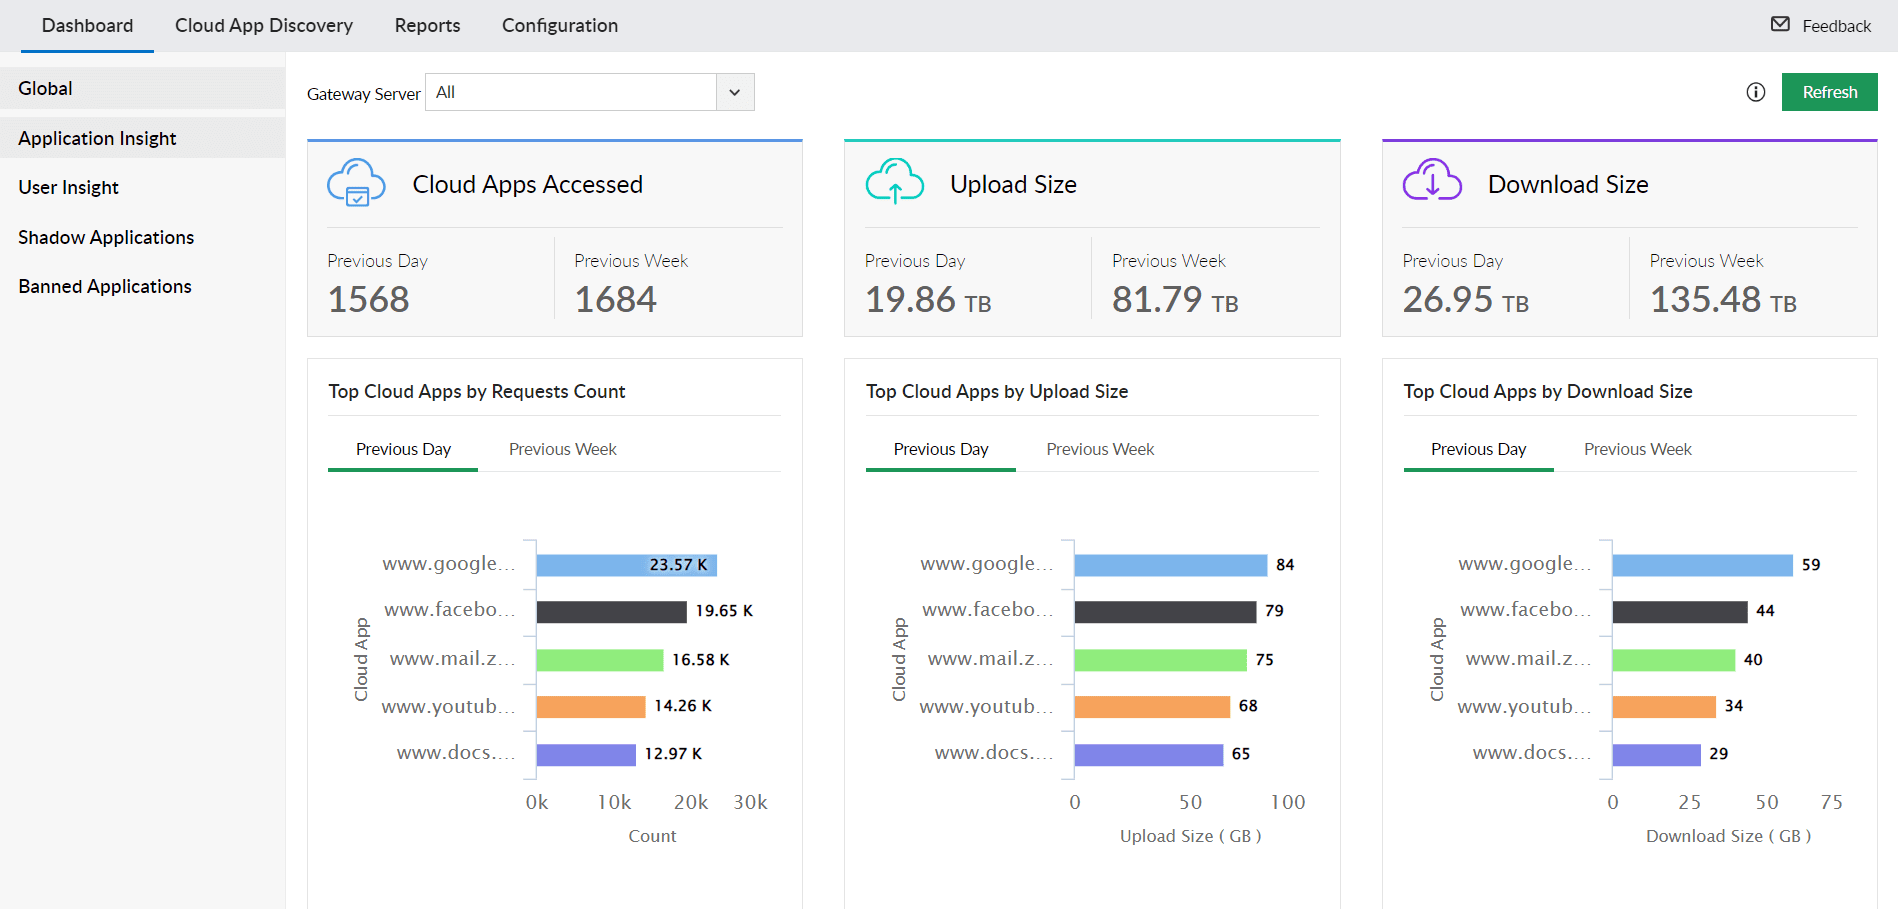Select Shadow Applications in the sidebar
The width and height of the screenshot is (1898, 909).
[106, 237]
